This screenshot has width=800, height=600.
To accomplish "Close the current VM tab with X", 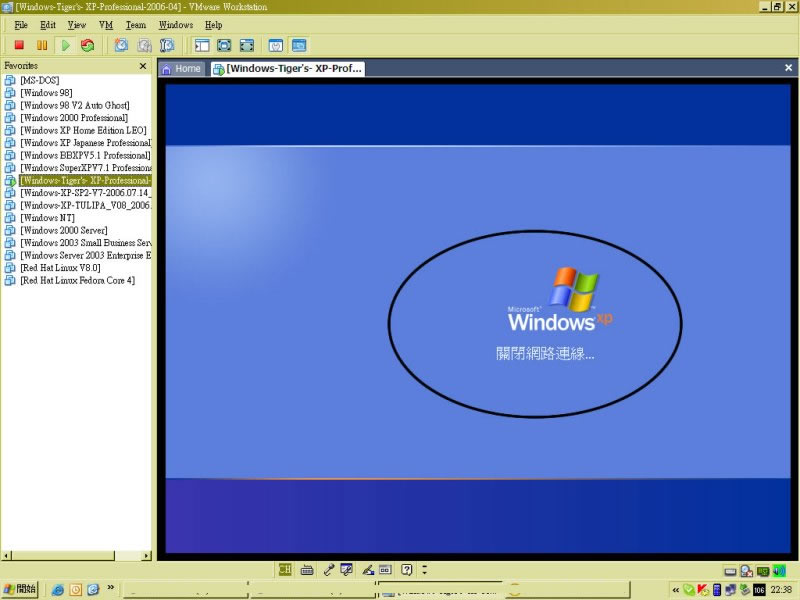I will tap(788, 68).
